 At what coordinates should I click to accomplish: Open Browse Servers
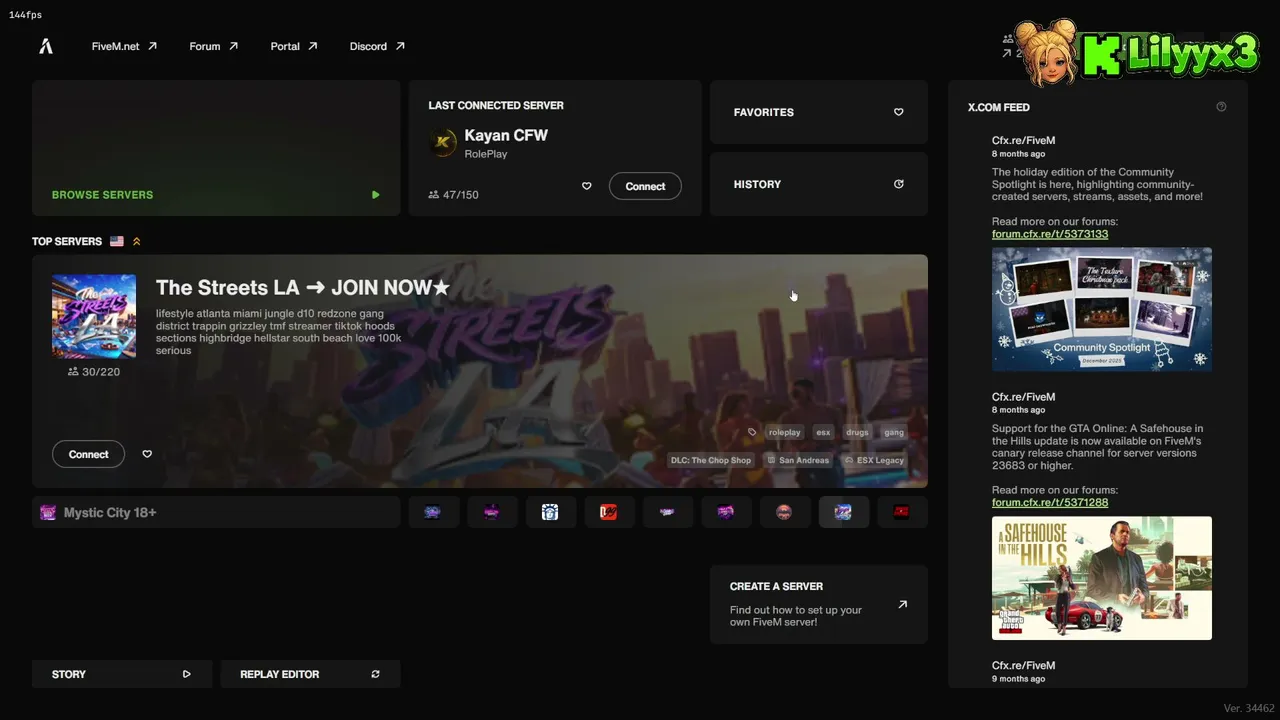[216, 148]
